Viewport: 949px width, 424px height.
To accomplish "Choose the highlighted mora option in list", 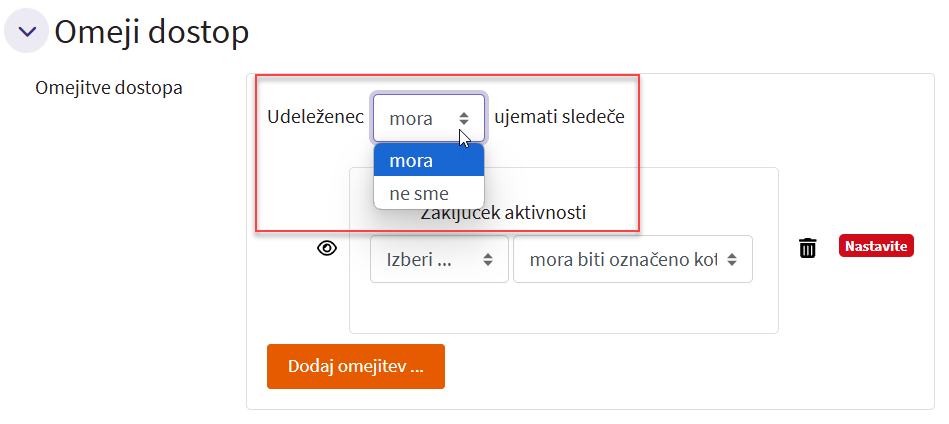I will pos(428,160).
